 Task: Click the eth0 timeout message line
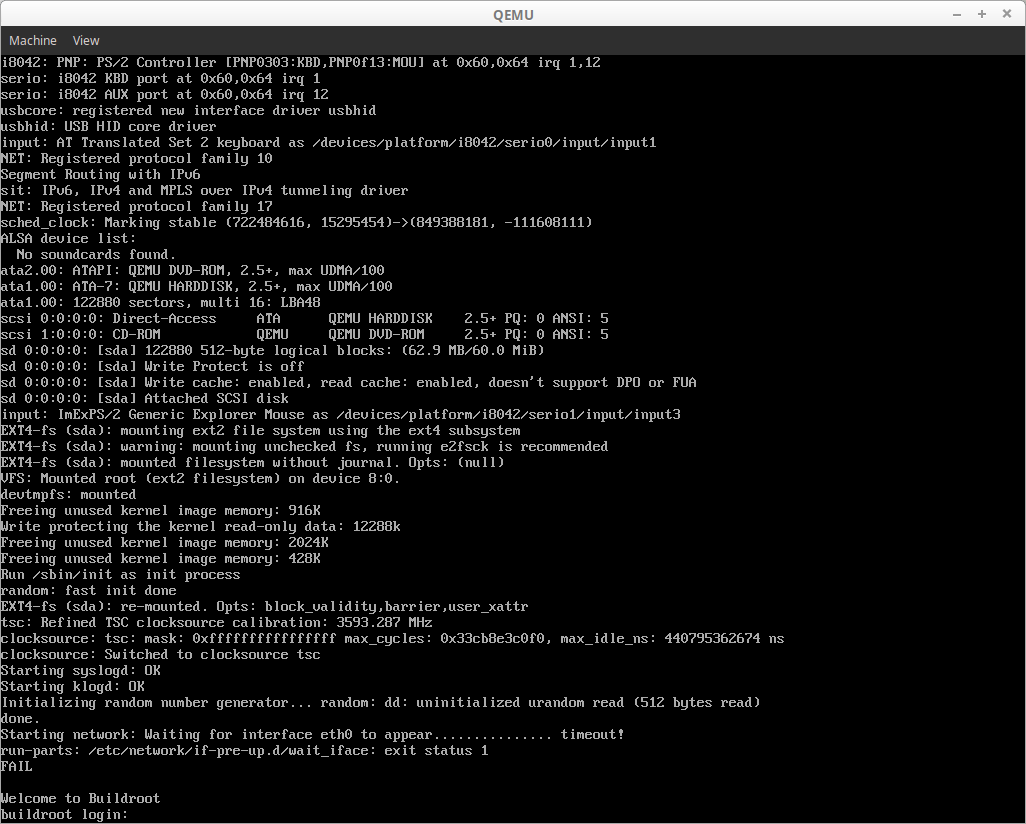(312, 734)
